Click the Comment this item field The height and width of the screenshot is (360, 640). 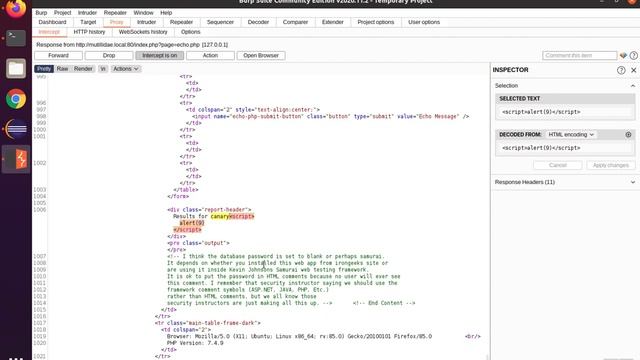coord(580,56)
